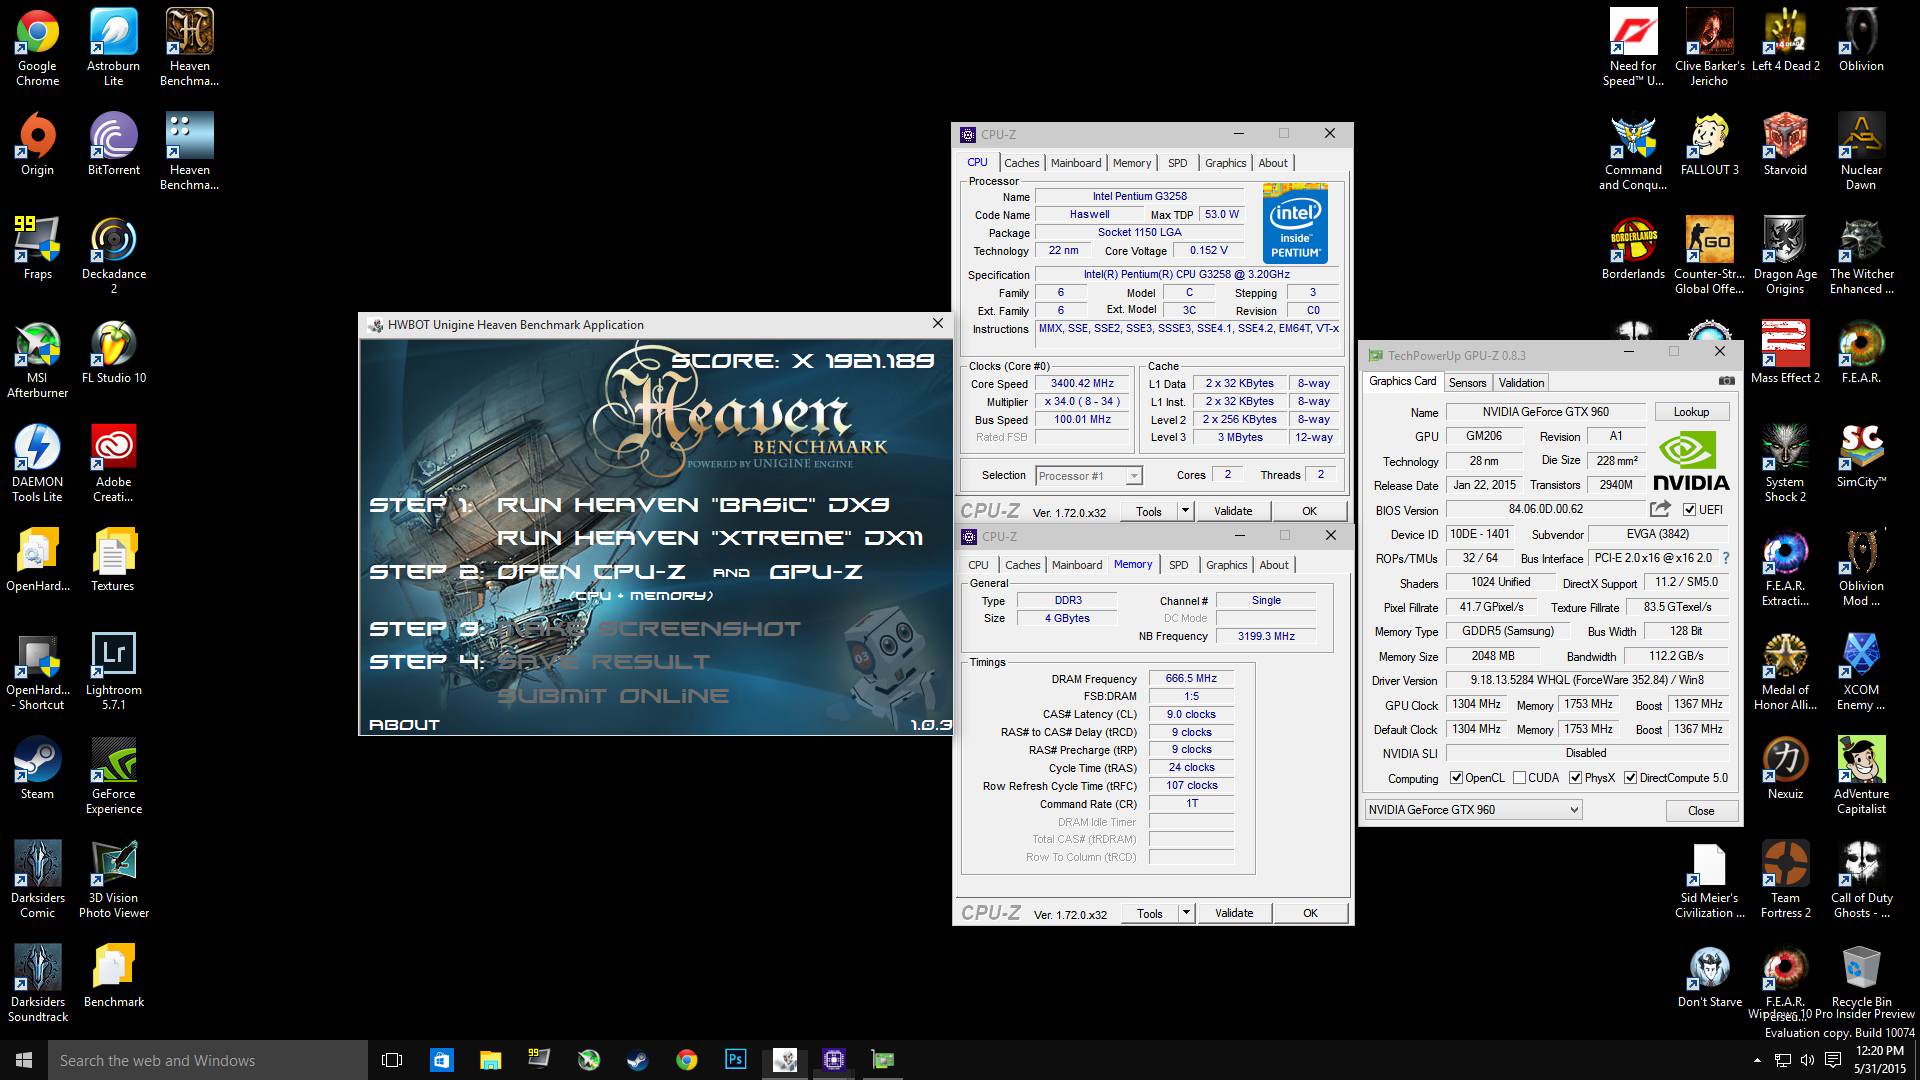This screenshot has height=1080, width=1920.
Task: Open 3D Vision Photo Viewer icon
Action: [x=113, y=879]
